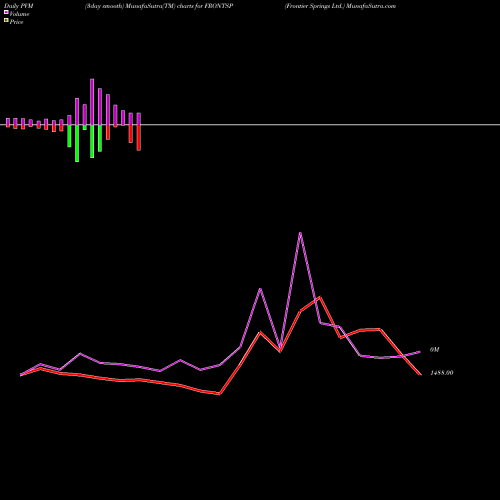Click the highest peak of red price line
The width and height of the screenshot is (500, 500).
point(320,297)
